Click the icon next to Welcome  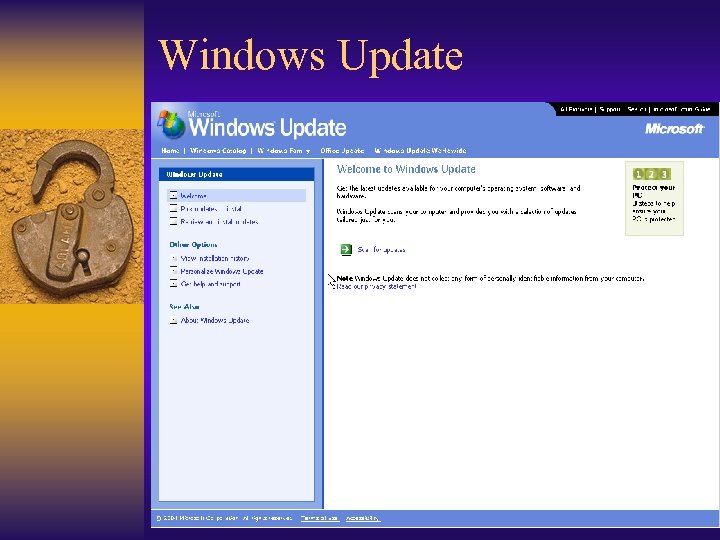pyautogui.click(x=173, y=195)
